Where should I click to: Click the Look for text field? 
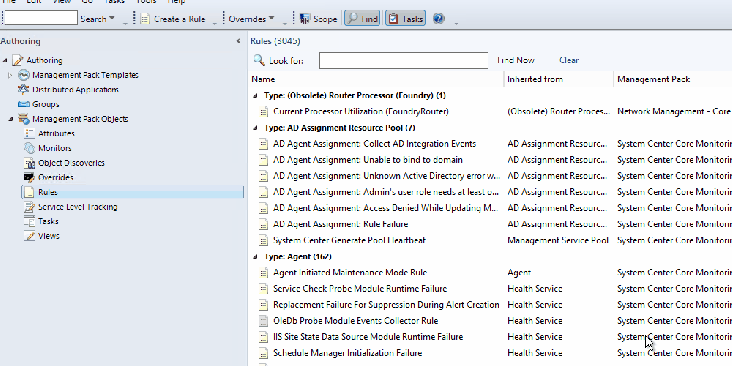(x=403, y=60)
